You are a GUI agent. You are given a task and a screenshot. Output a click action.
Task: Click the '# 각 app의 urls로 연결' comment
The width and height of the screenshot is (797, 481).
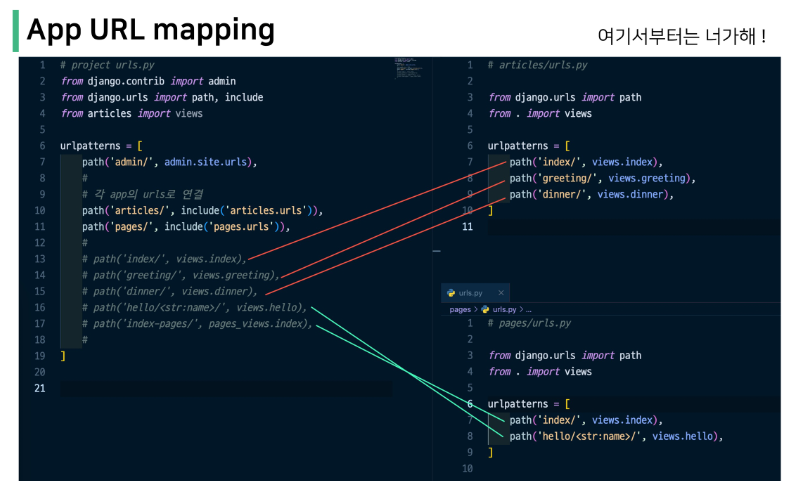(x=143, y=194)
